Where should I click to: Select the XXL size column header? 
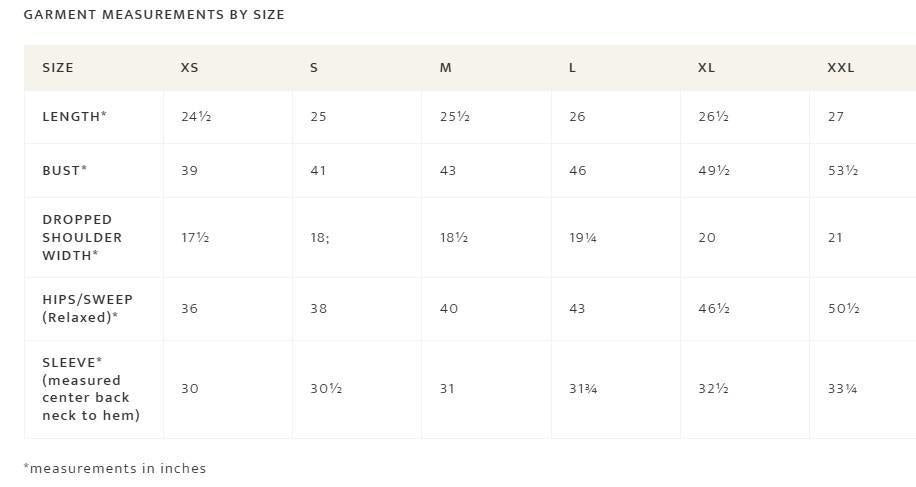coord(841,68)
